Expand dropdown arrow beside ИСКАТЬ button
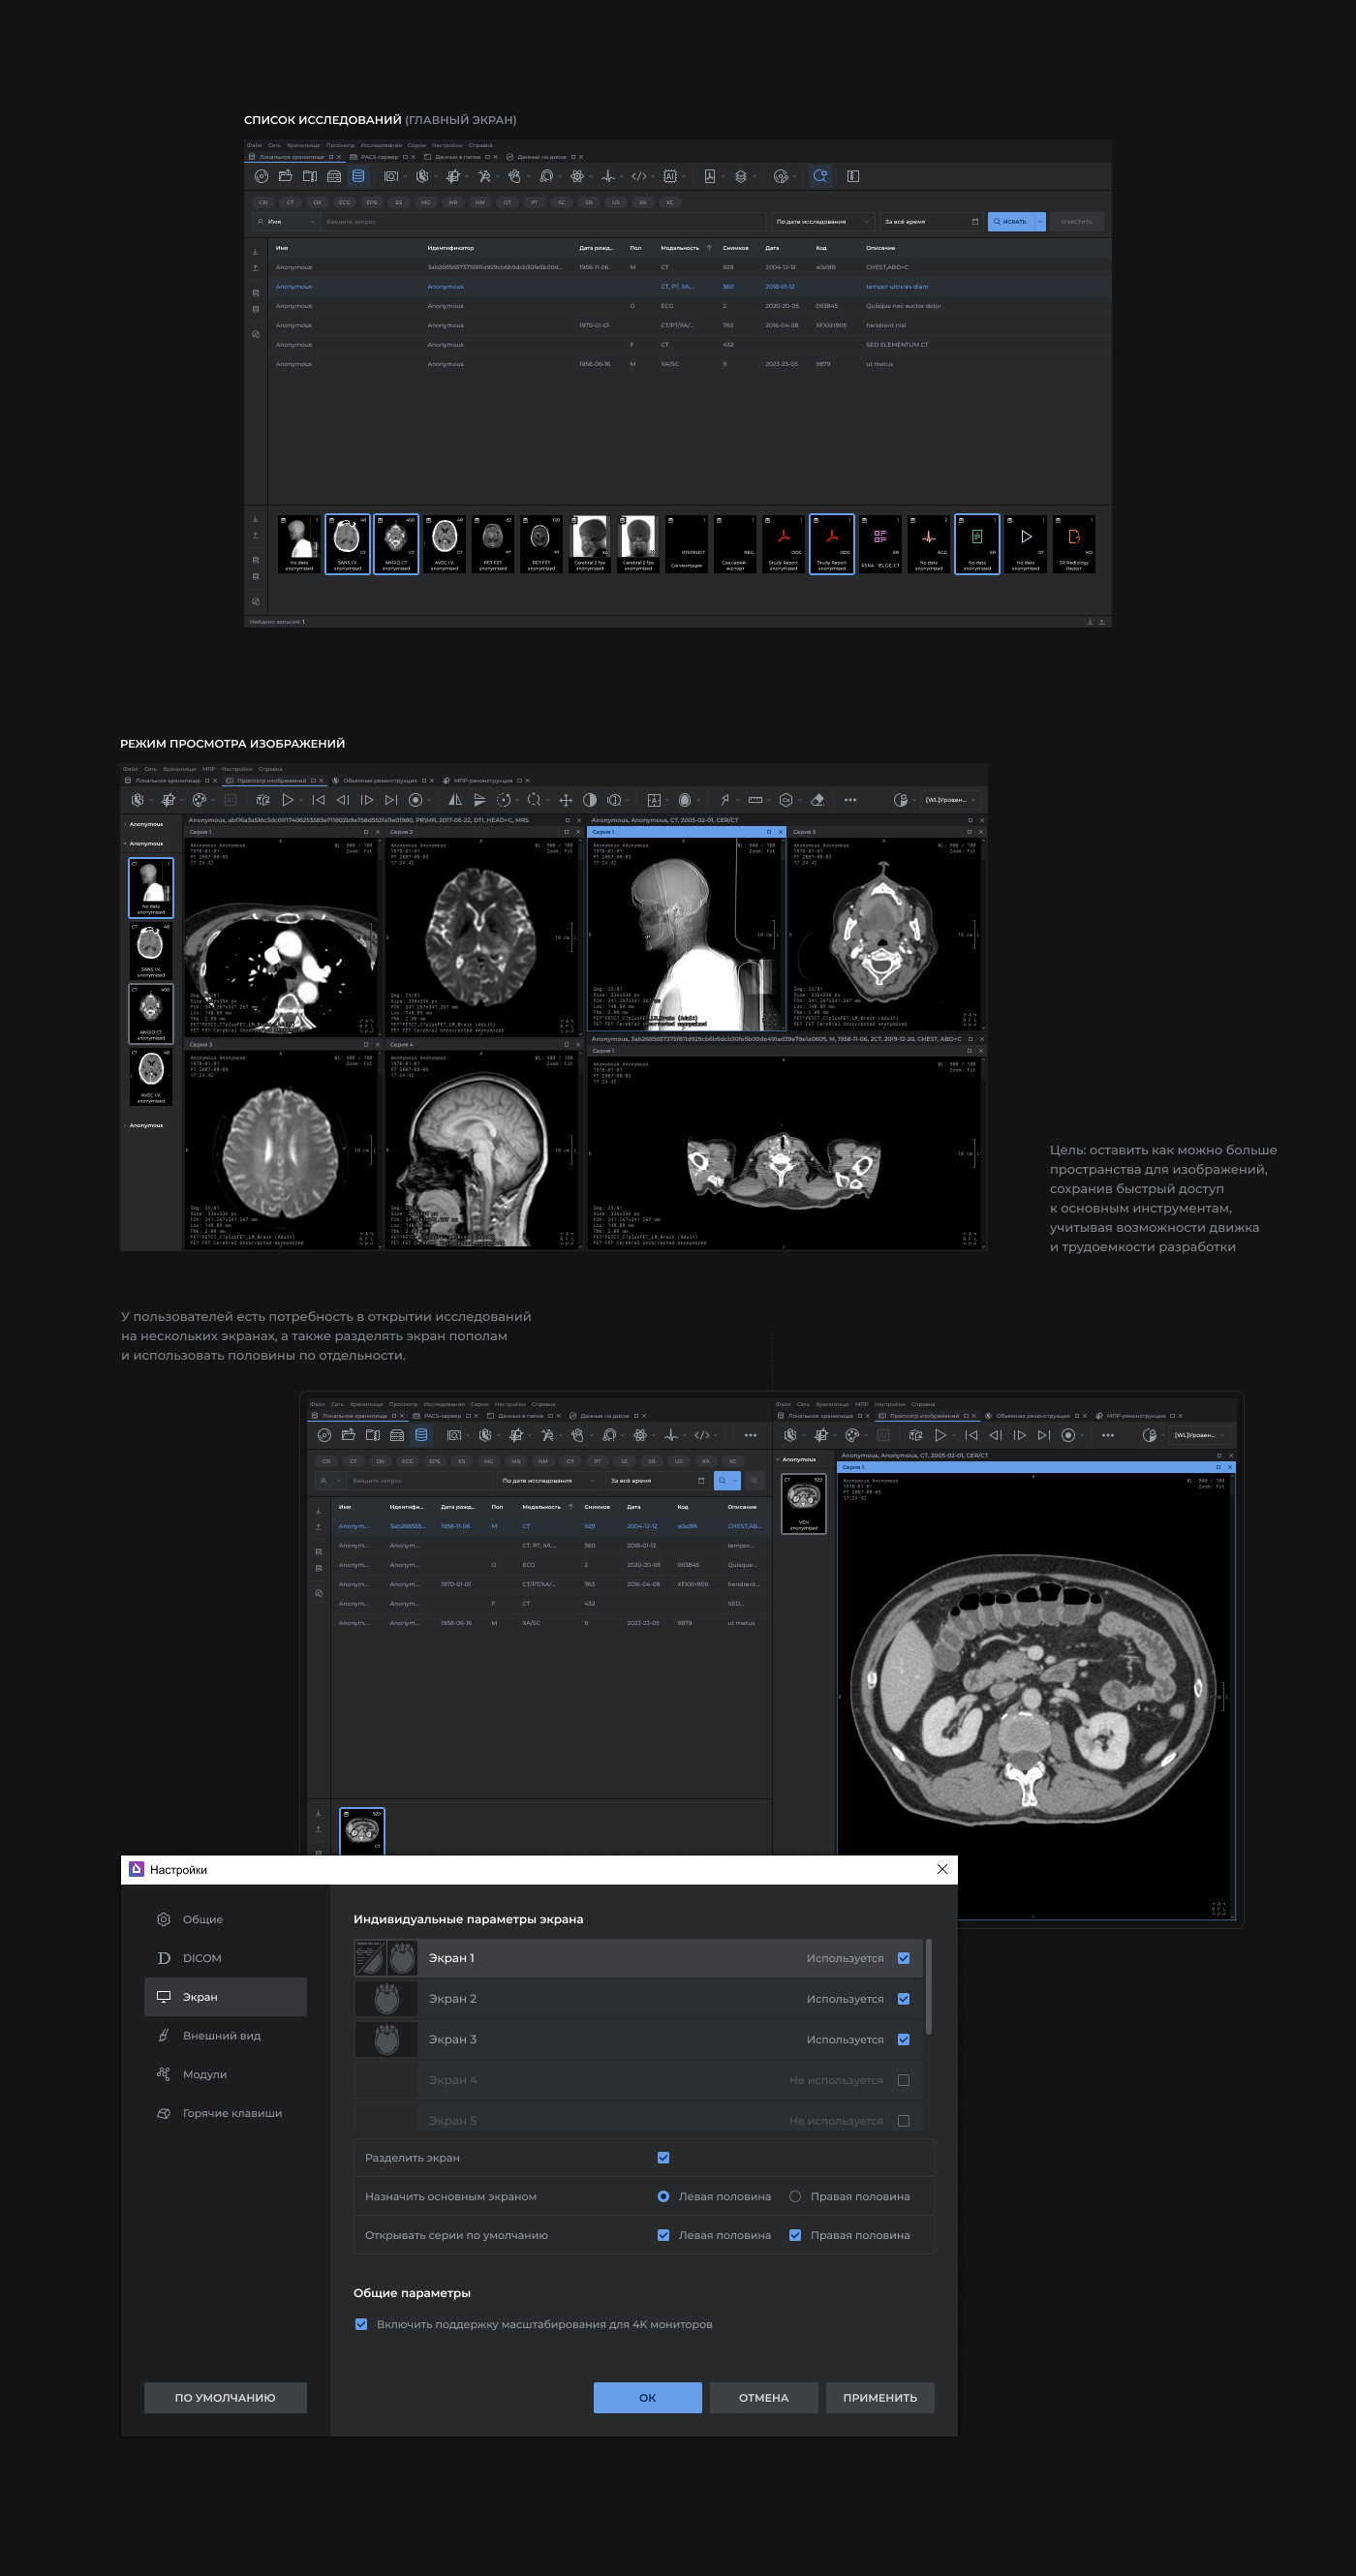1356x2576 pixels. (1040, 222)
